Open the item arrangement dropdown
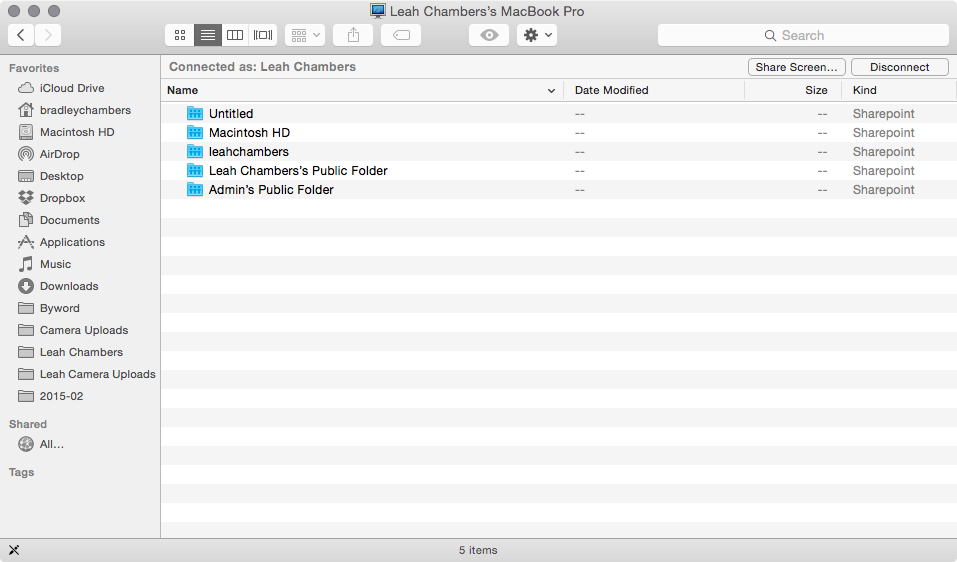Image resolution: width=957 pixels, height=562 pixels. click(x=305, y=35)
